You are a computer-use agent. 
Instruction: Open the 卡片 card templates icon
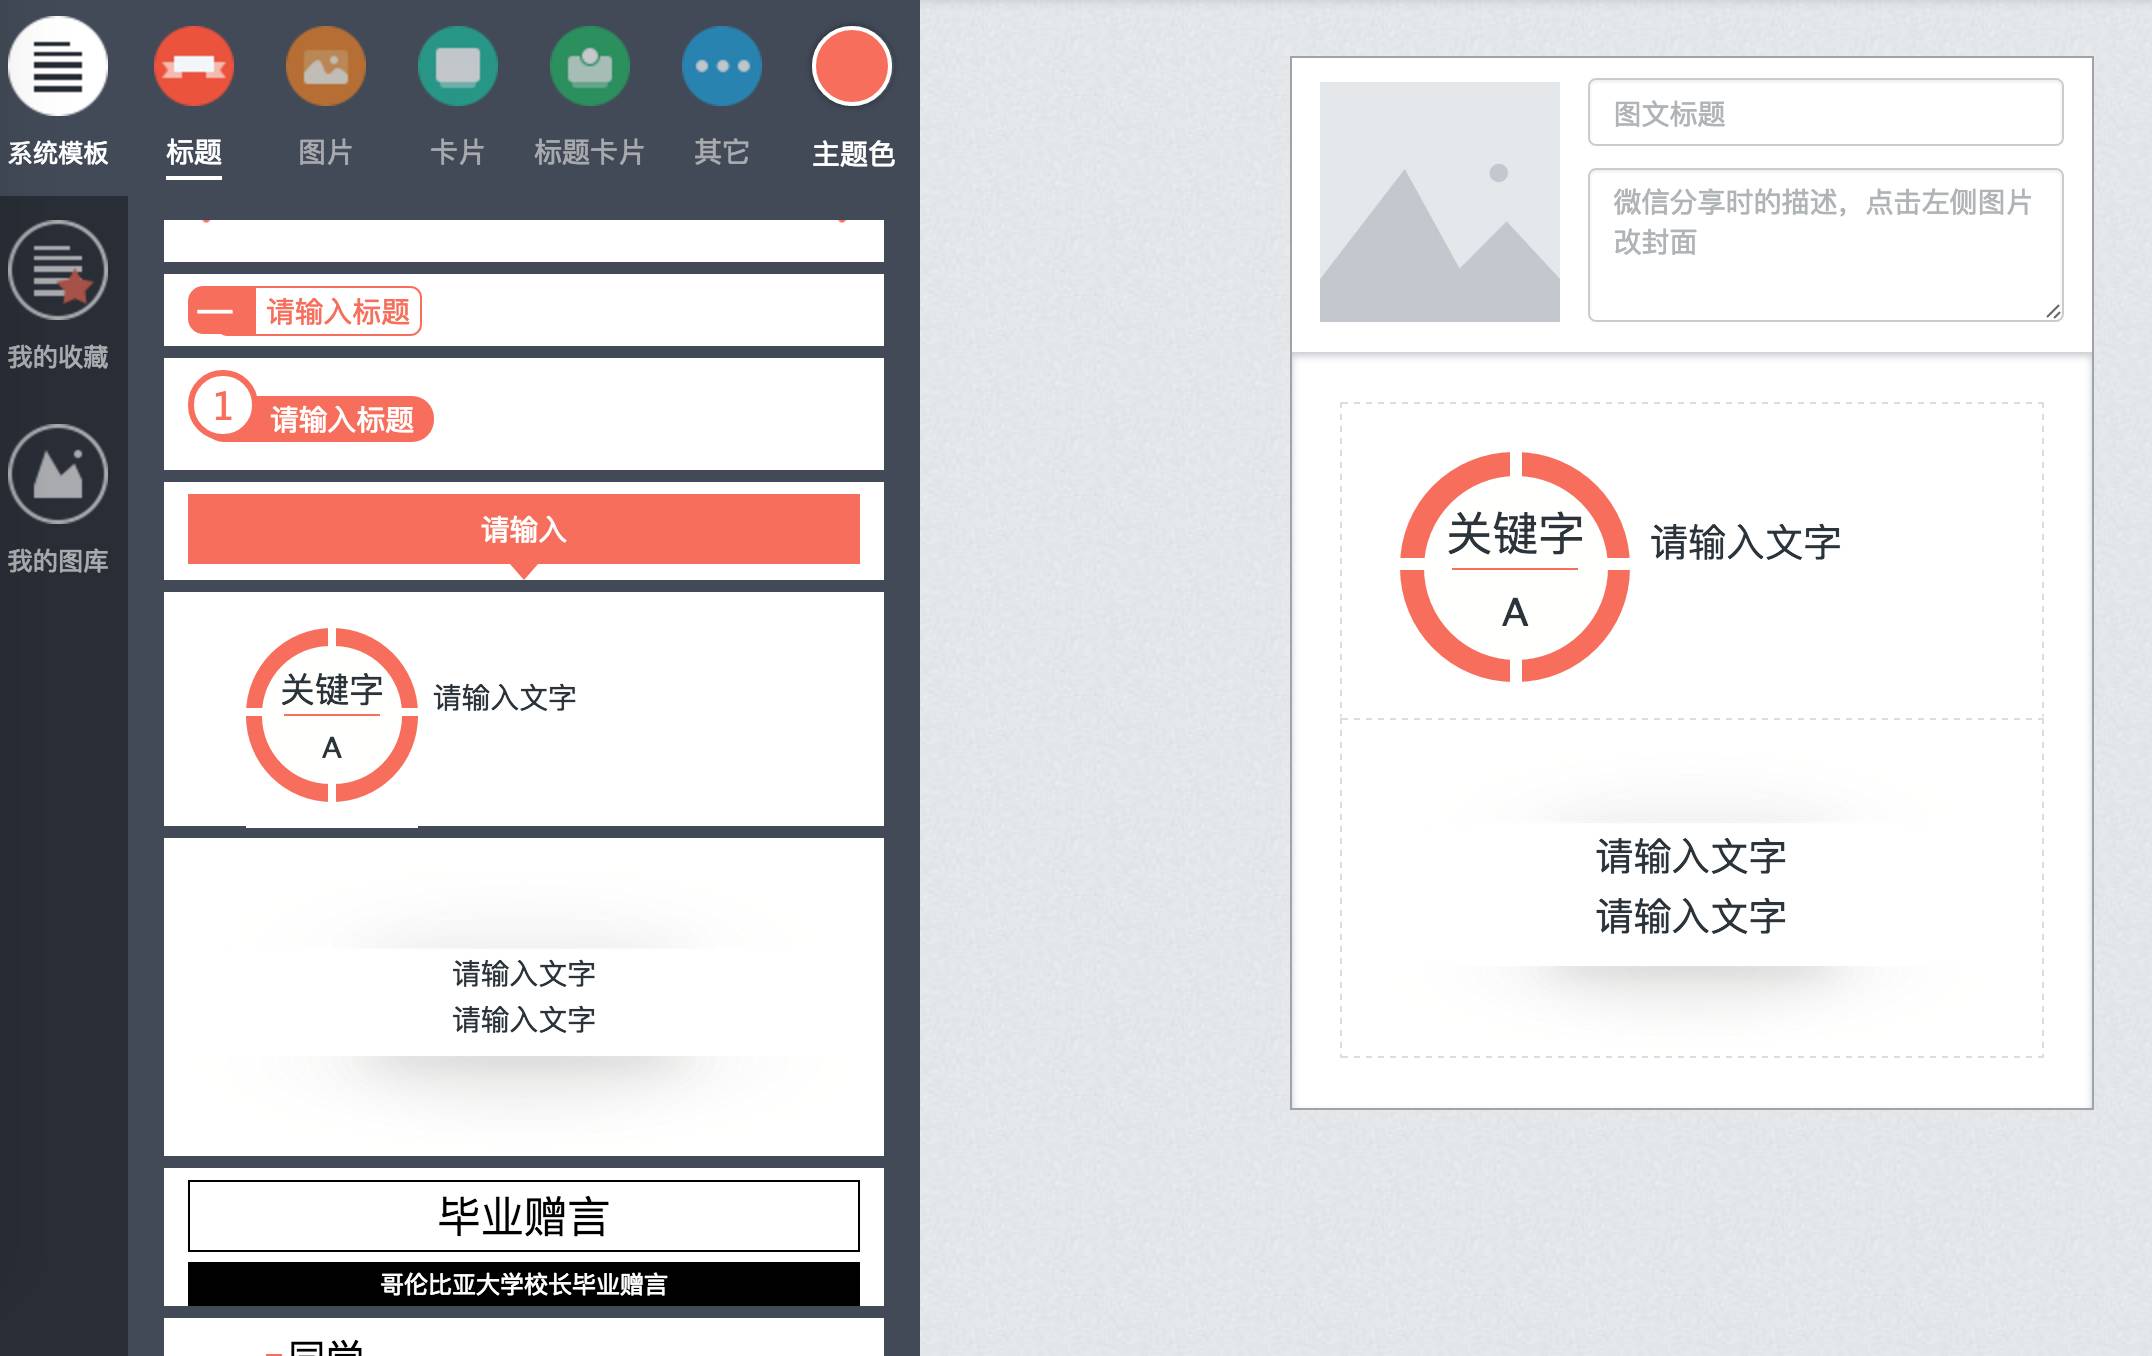[458, 67]
